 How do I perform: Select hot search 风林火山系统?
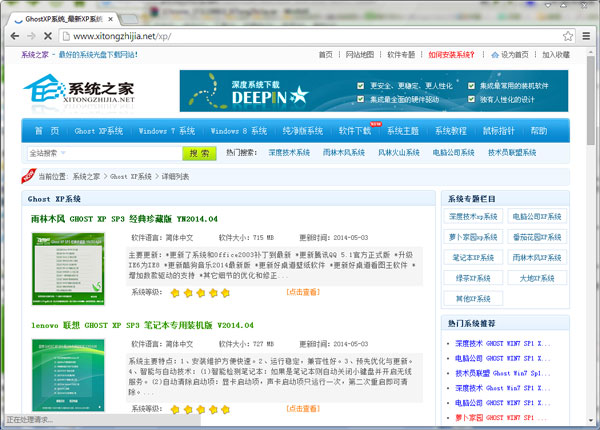[x=399, y=153]
